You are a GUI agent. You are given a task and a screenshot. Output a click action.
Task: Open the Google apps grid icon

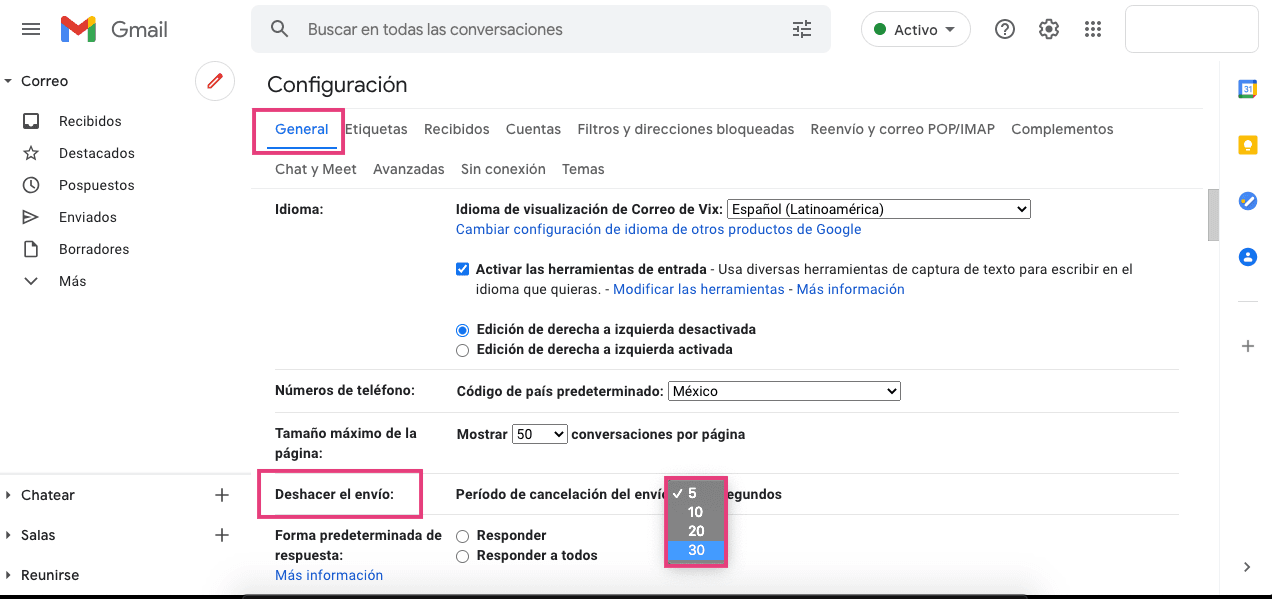point(1093,30)
